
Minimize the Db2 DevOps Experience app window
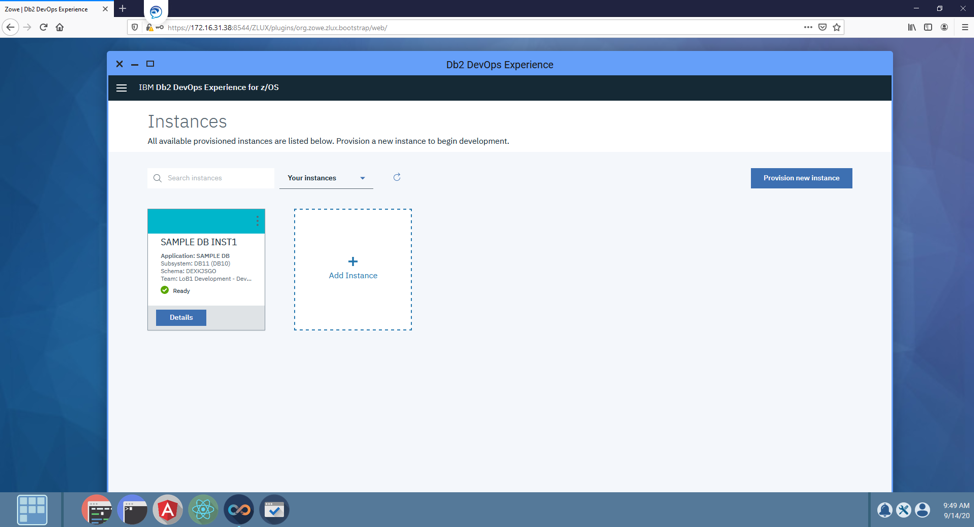[134, 64]
